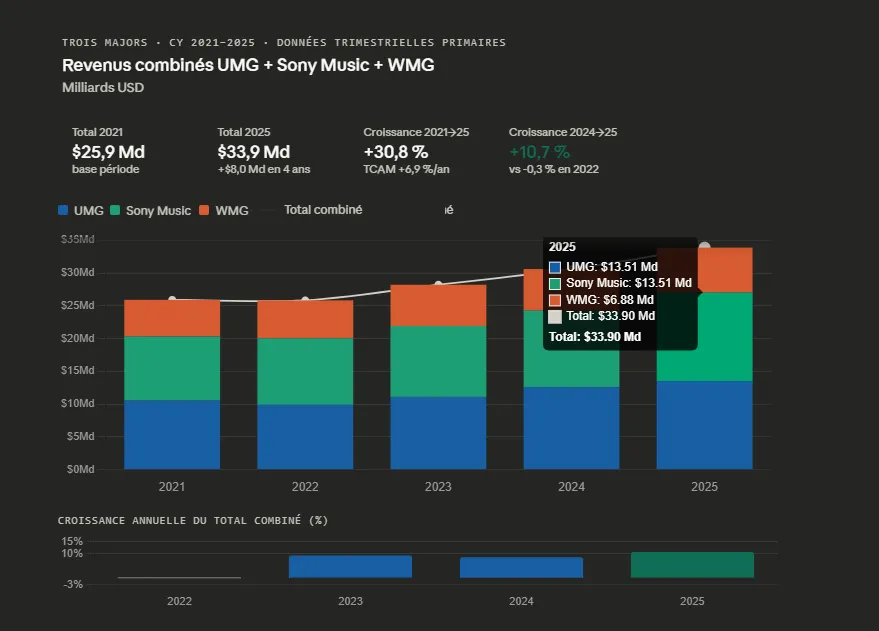
Task: Click the 2025 green growth bar
Action: coord(692,565)
